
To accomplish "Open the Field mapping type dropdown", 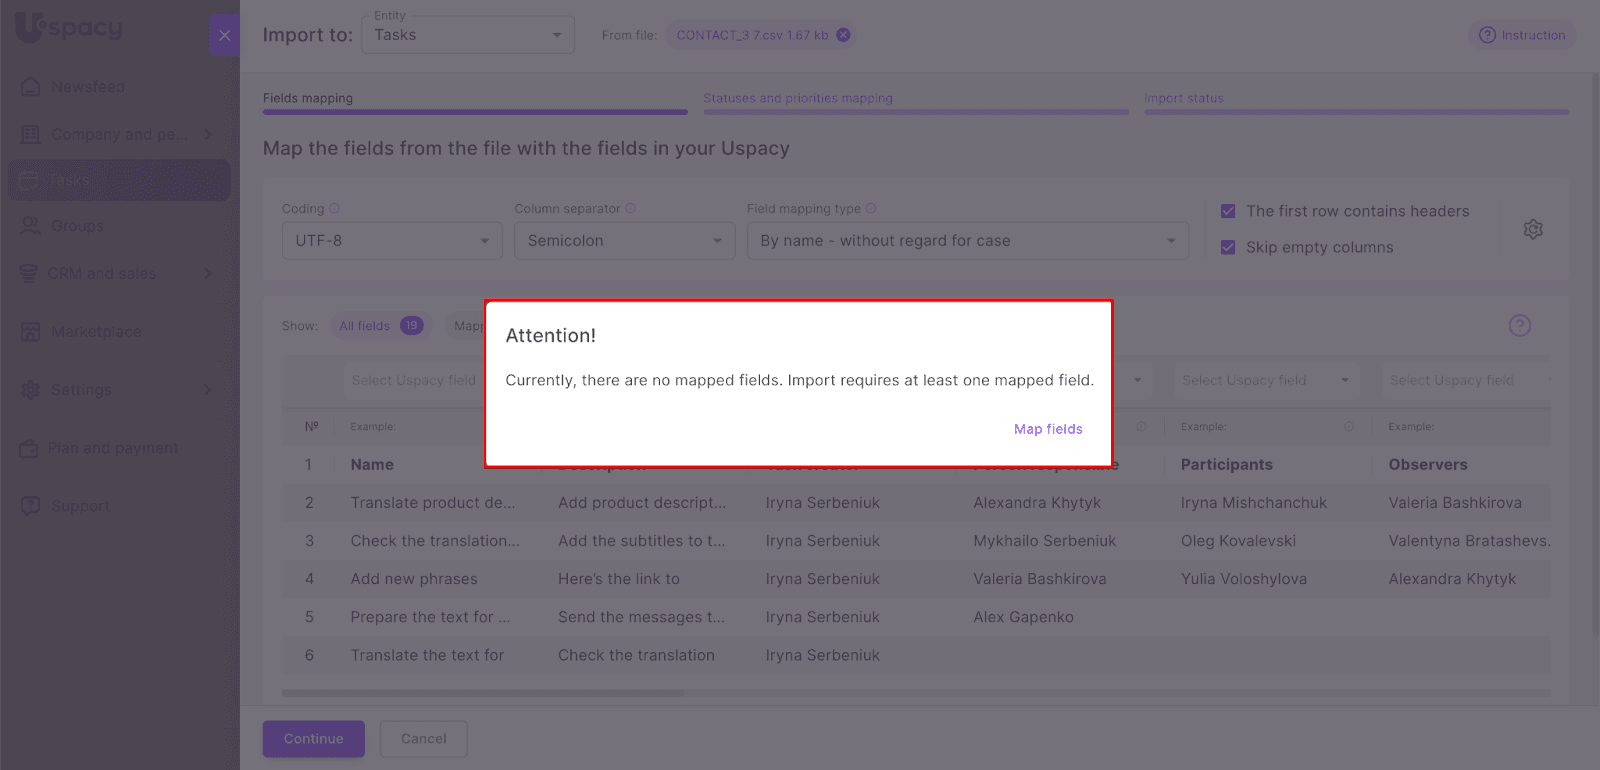I will point(967,241).
